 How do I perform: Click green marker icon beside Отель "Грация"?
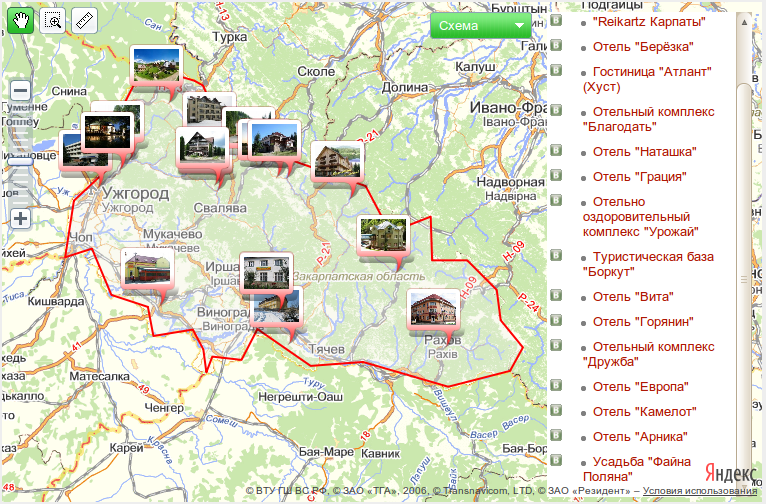point(556,175)
